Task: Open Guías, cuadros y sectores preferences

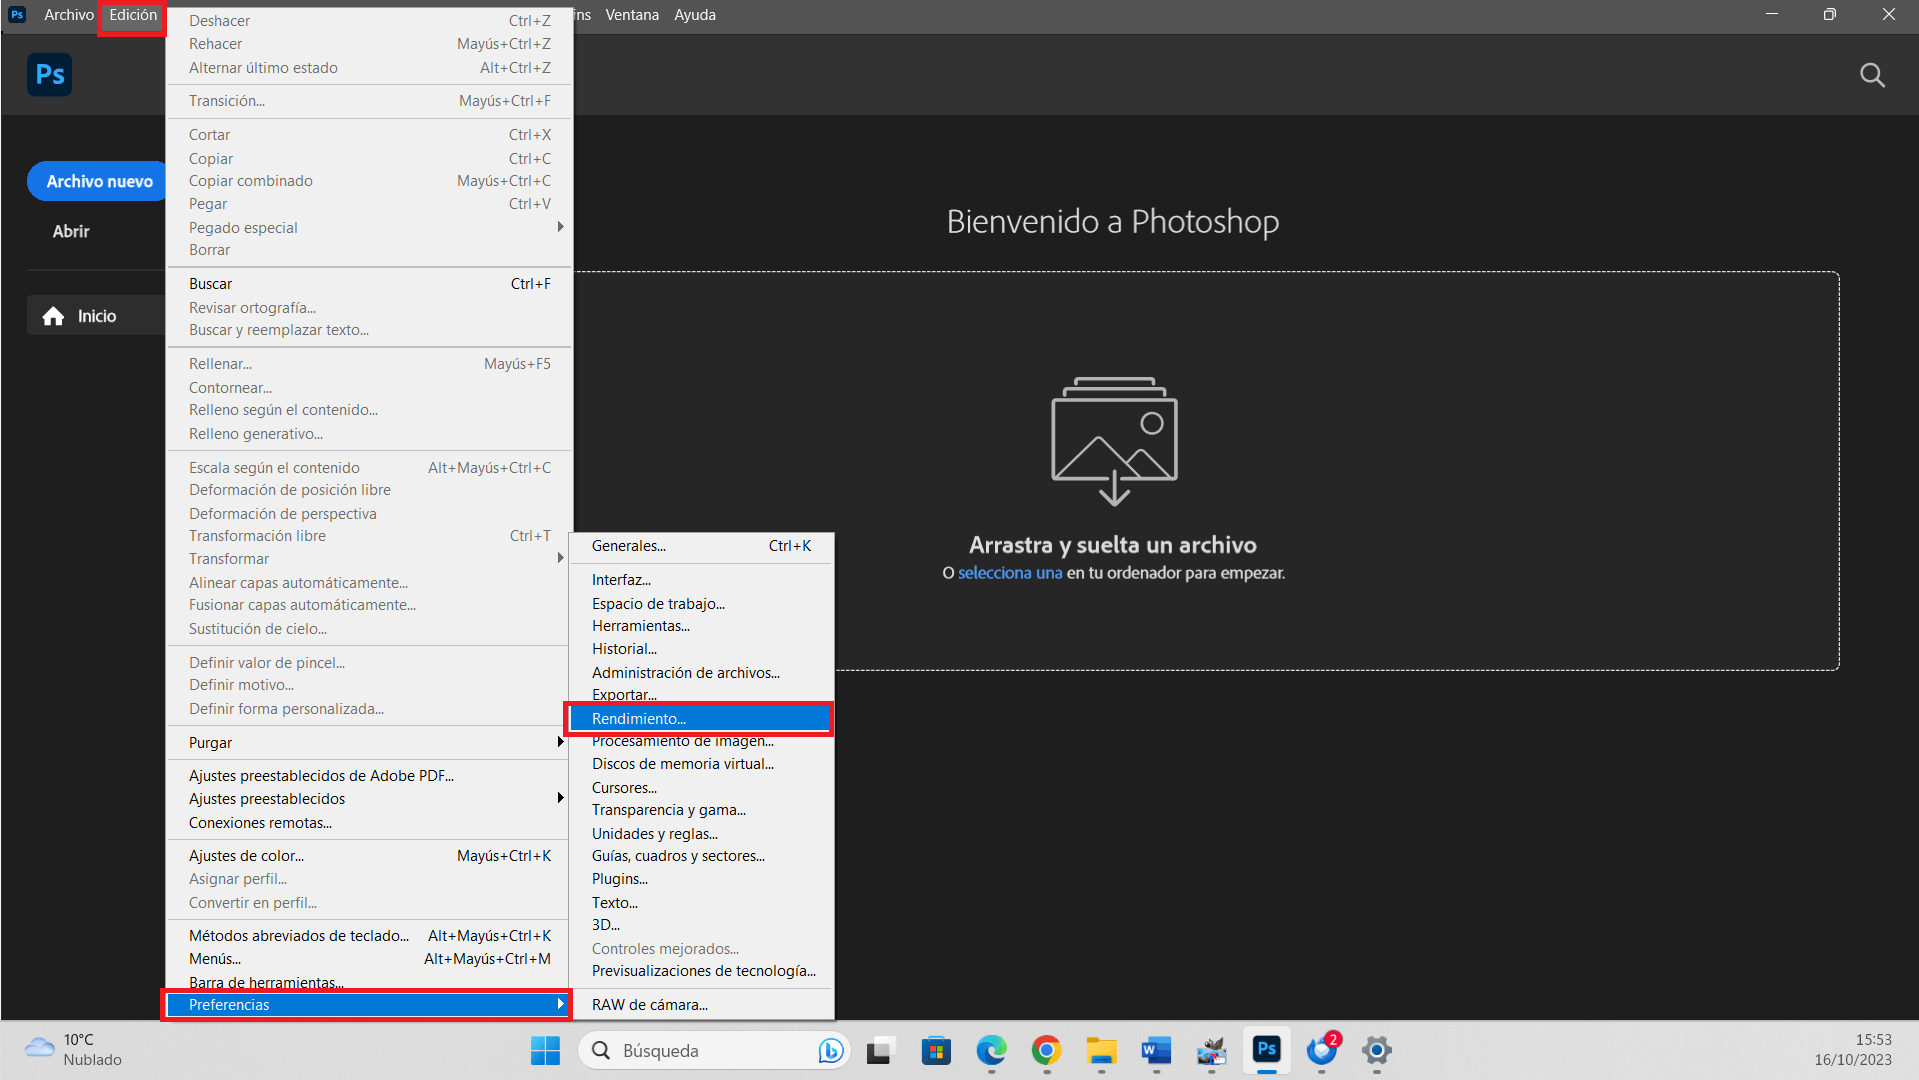Action: pos(700,856)
